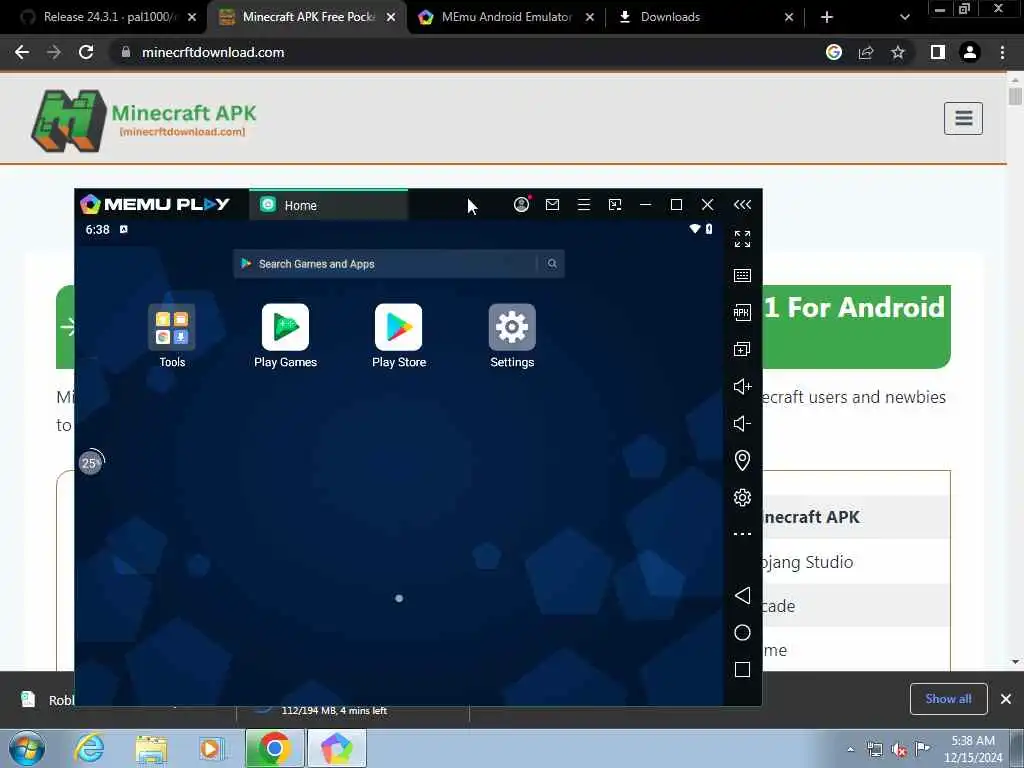Click the MEmu taskbar icon
Image resolution: width=1024 pixels, height=768 pixels.
pyautogui.click(x=337, y=748)
